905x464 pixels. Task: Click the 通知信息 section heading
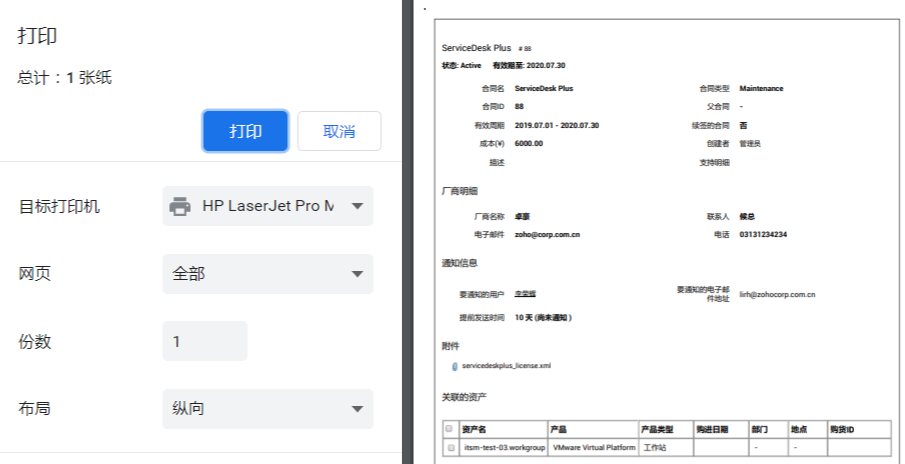[459, 263]
